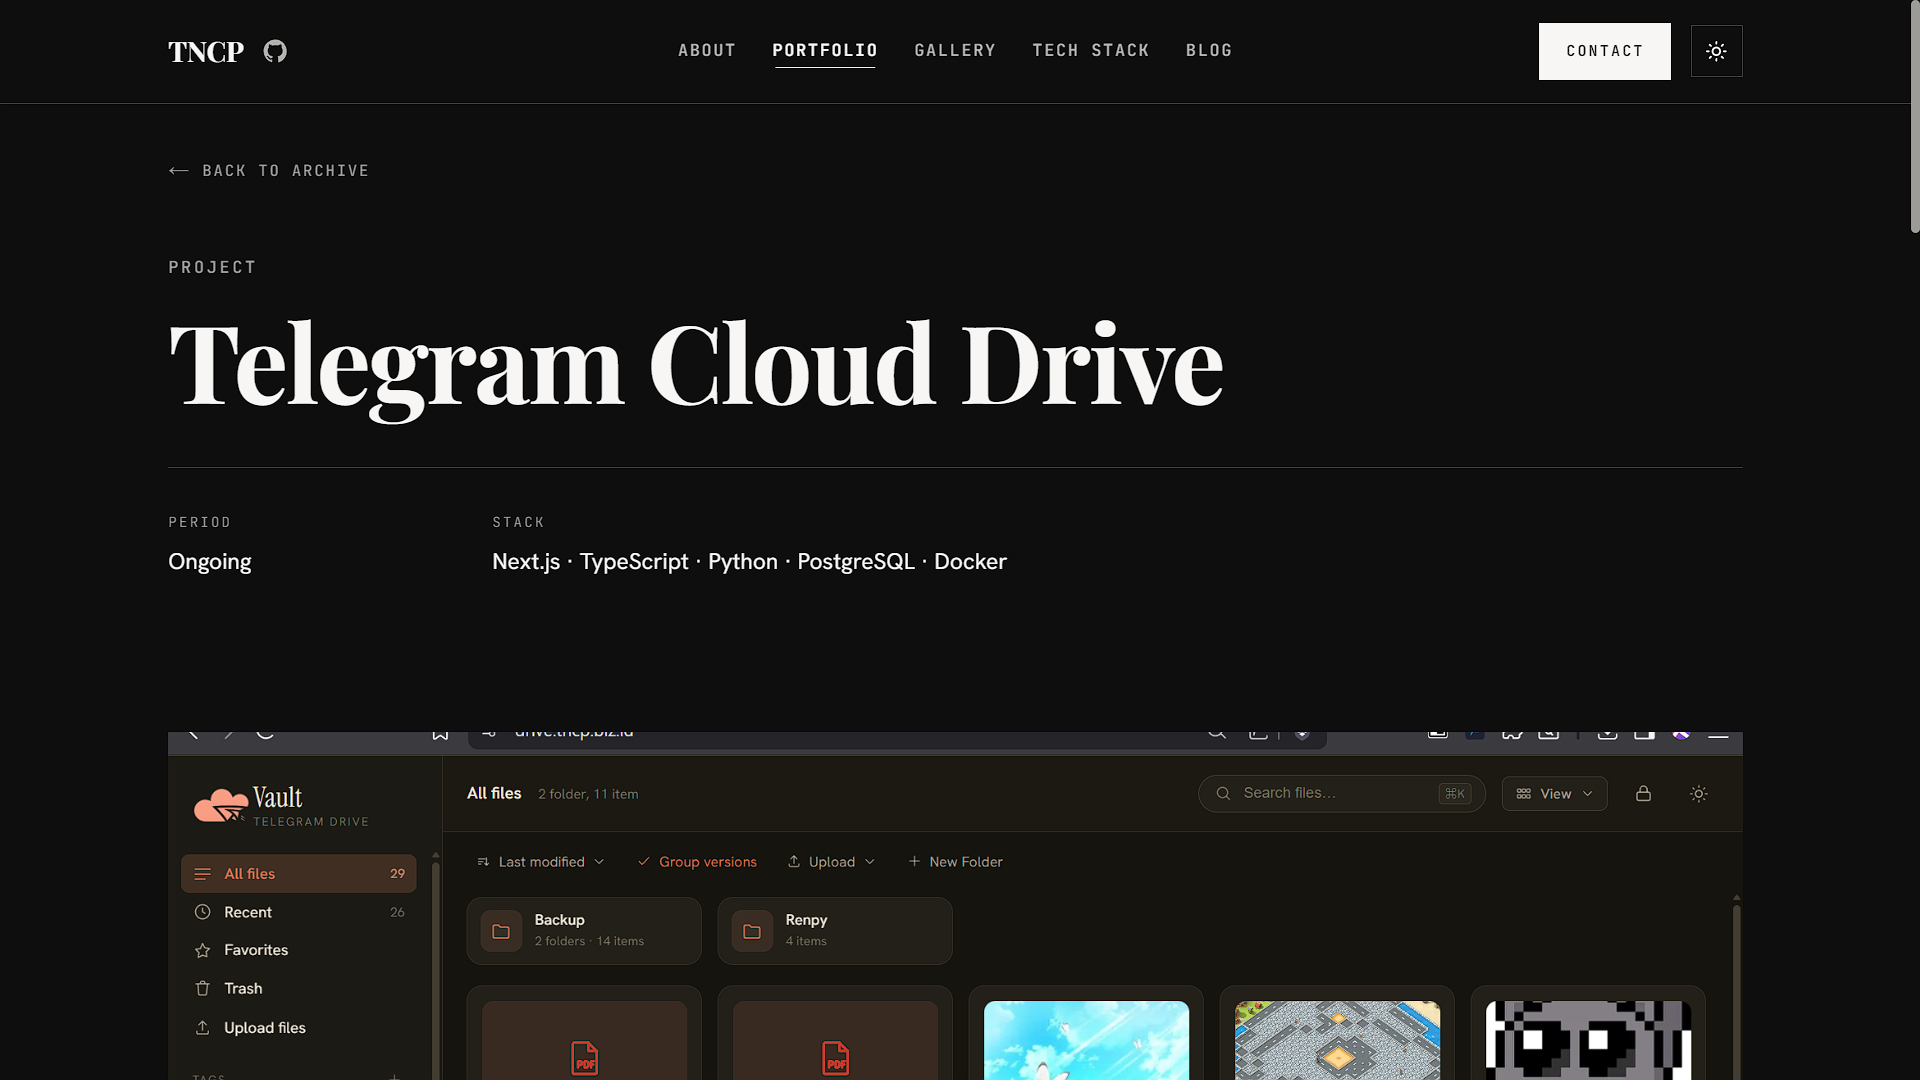Click the plus icon beside New Folder
The width and height of the screenshot is (1920, 1080).
[x=914, y=861]
